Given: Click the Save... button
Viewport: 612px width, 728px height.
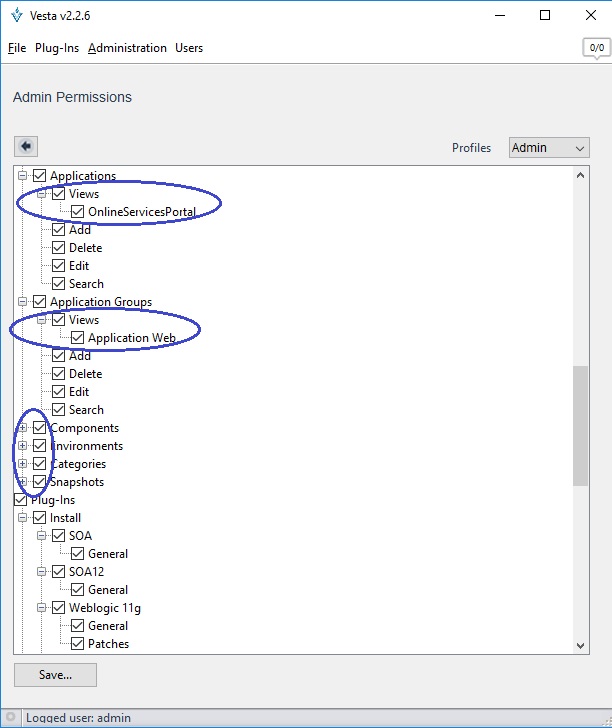Looking at the screenshot, I should click(x=55, y=675).
